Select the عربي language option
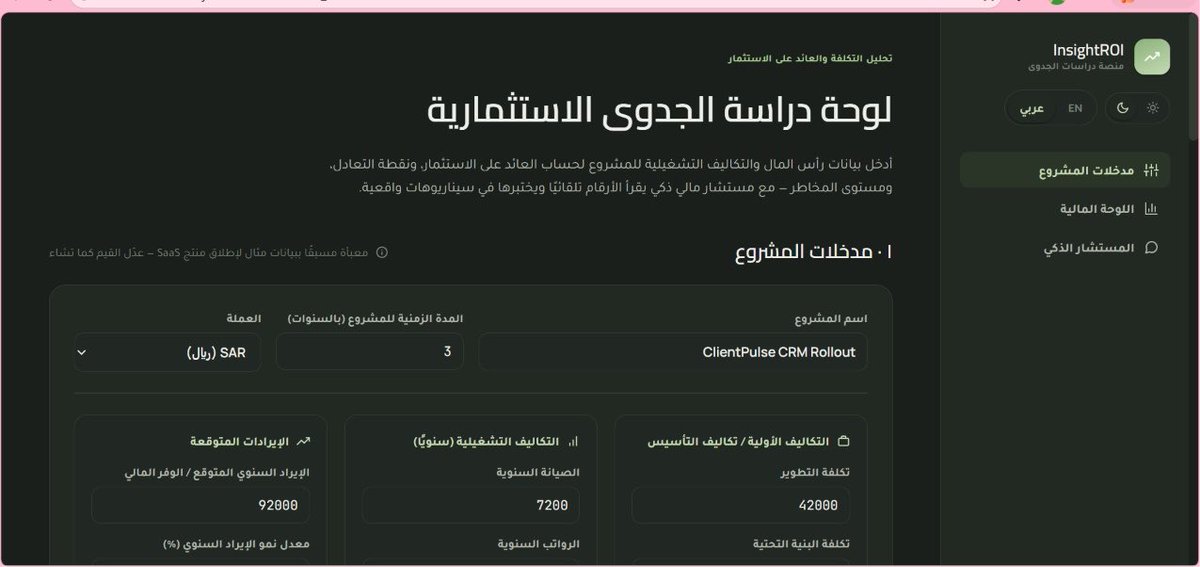 1032,108
